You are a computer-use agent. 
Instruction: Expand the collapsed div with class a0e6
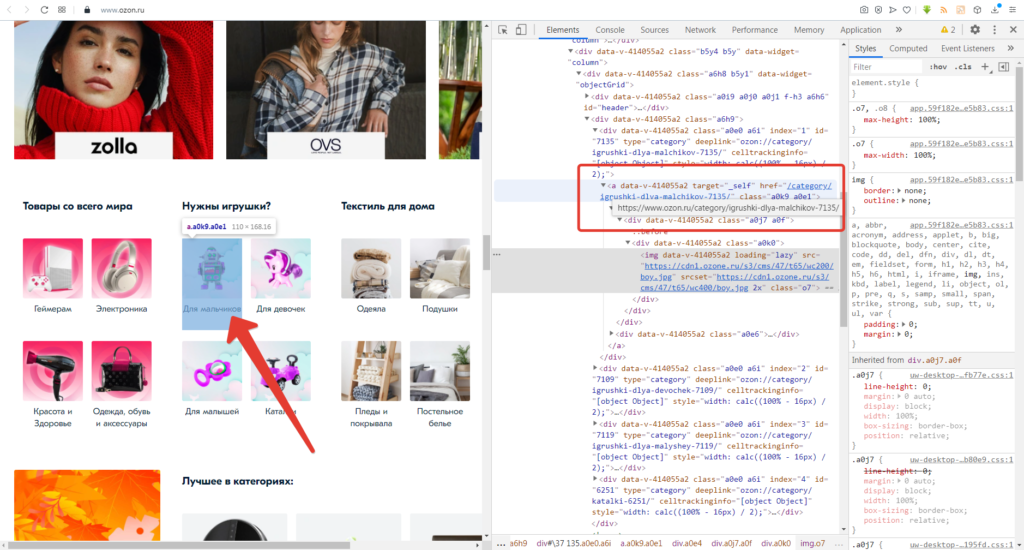613,332
